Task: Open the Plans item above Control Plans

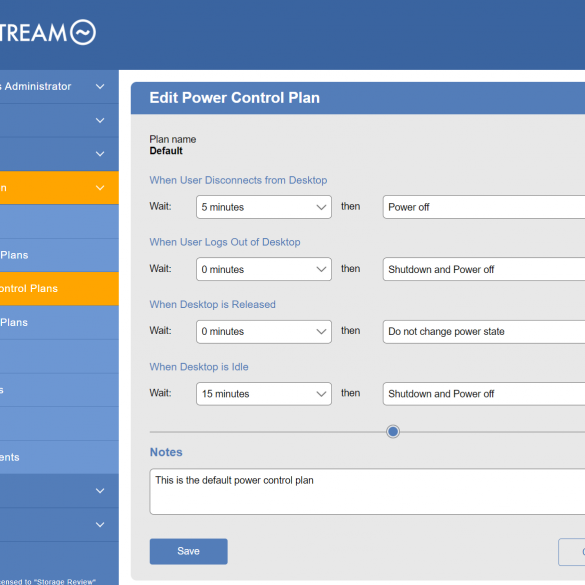Action: pos(59,255)
